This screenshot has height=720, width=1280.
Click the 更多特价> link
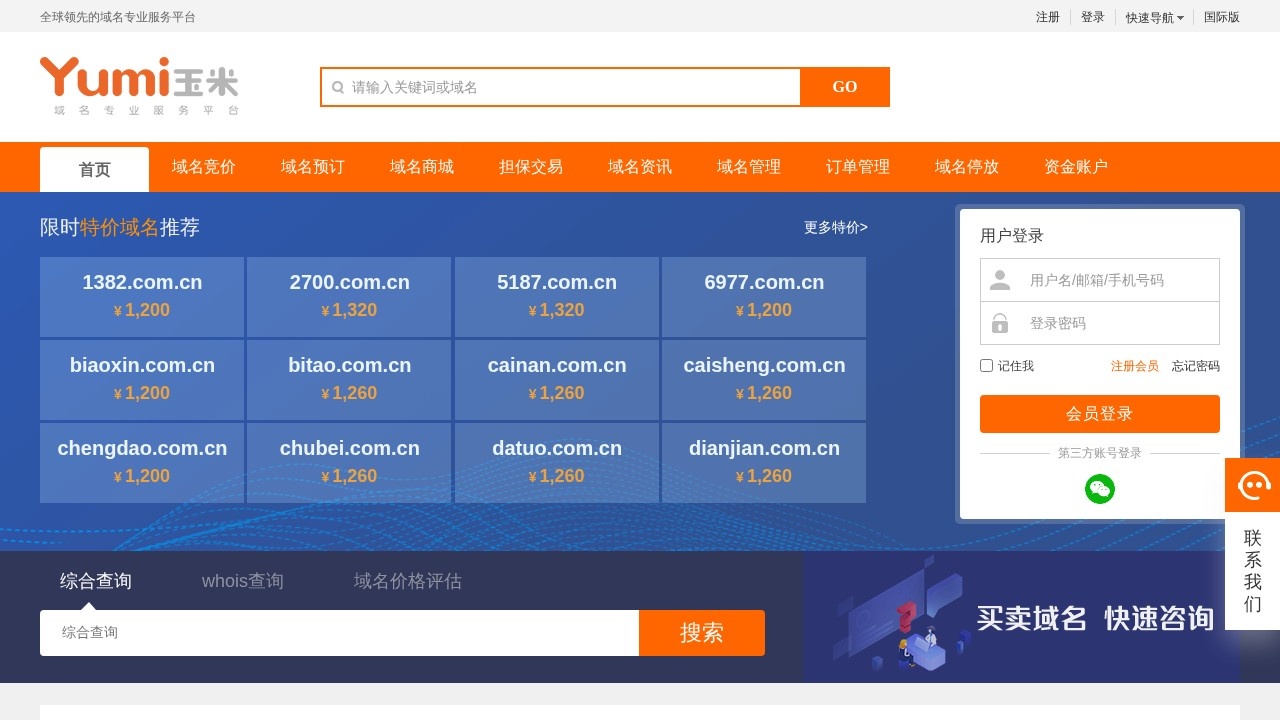(x=836, y=227)
